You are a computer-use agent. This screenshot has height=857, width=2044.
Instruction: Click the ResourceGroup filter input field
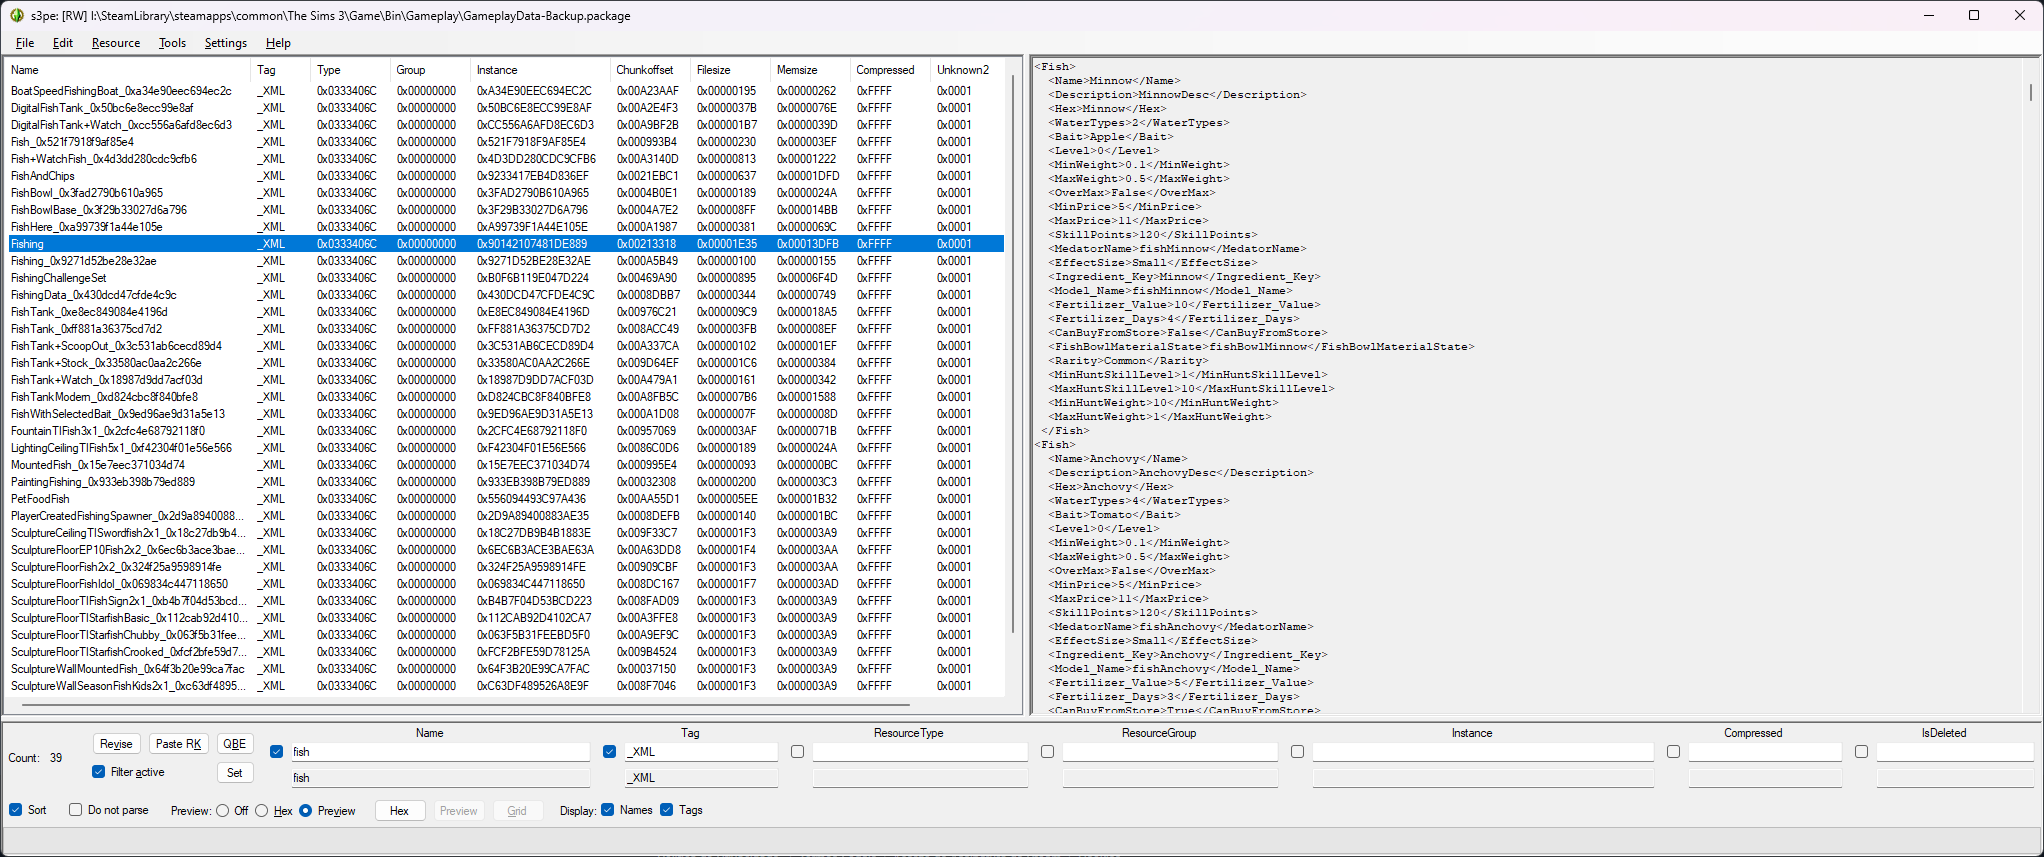click(x=1170, y=752)
